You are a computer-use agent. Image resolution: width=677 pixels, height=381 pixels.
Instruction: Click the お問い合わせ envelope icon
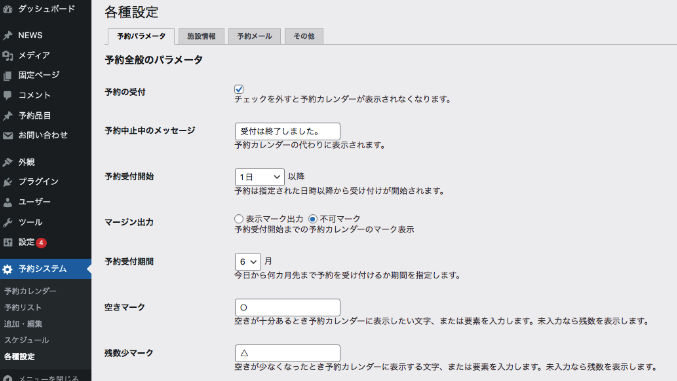(x=8, y=136)
